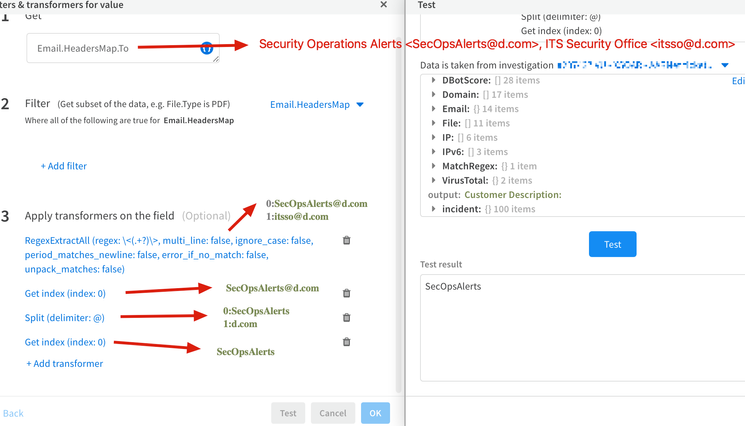This screenshot has height=426, width=745.
Task: Open the last Get index (index: 0) transformer
Action: pyautogui.click(x=65, y=342)
